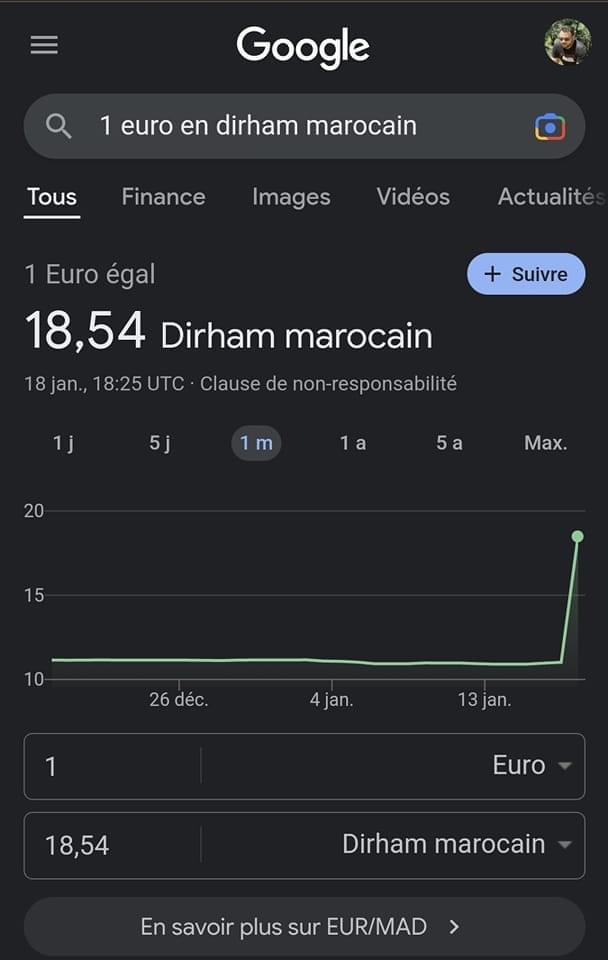
Task: Tap the Google Lens camera icon
Action: (550, 127)
